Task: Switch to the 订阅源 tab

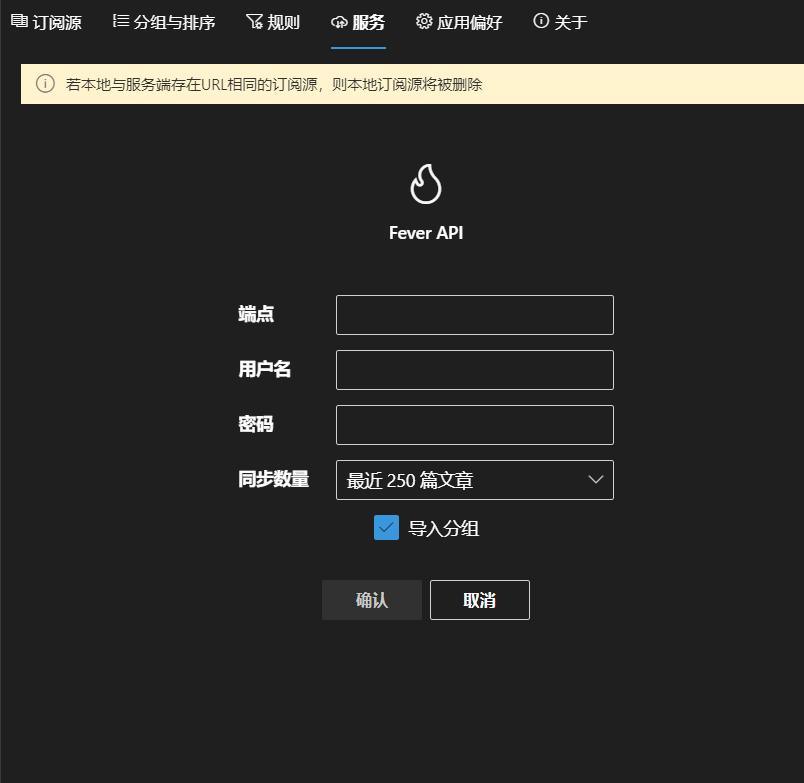Action: (46, 21)
